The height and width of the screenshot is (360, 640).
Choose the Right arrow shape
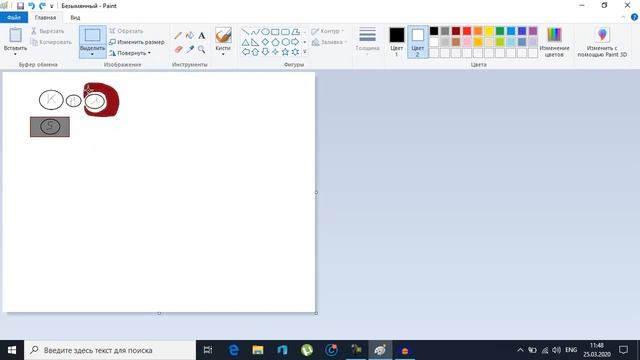295,42
